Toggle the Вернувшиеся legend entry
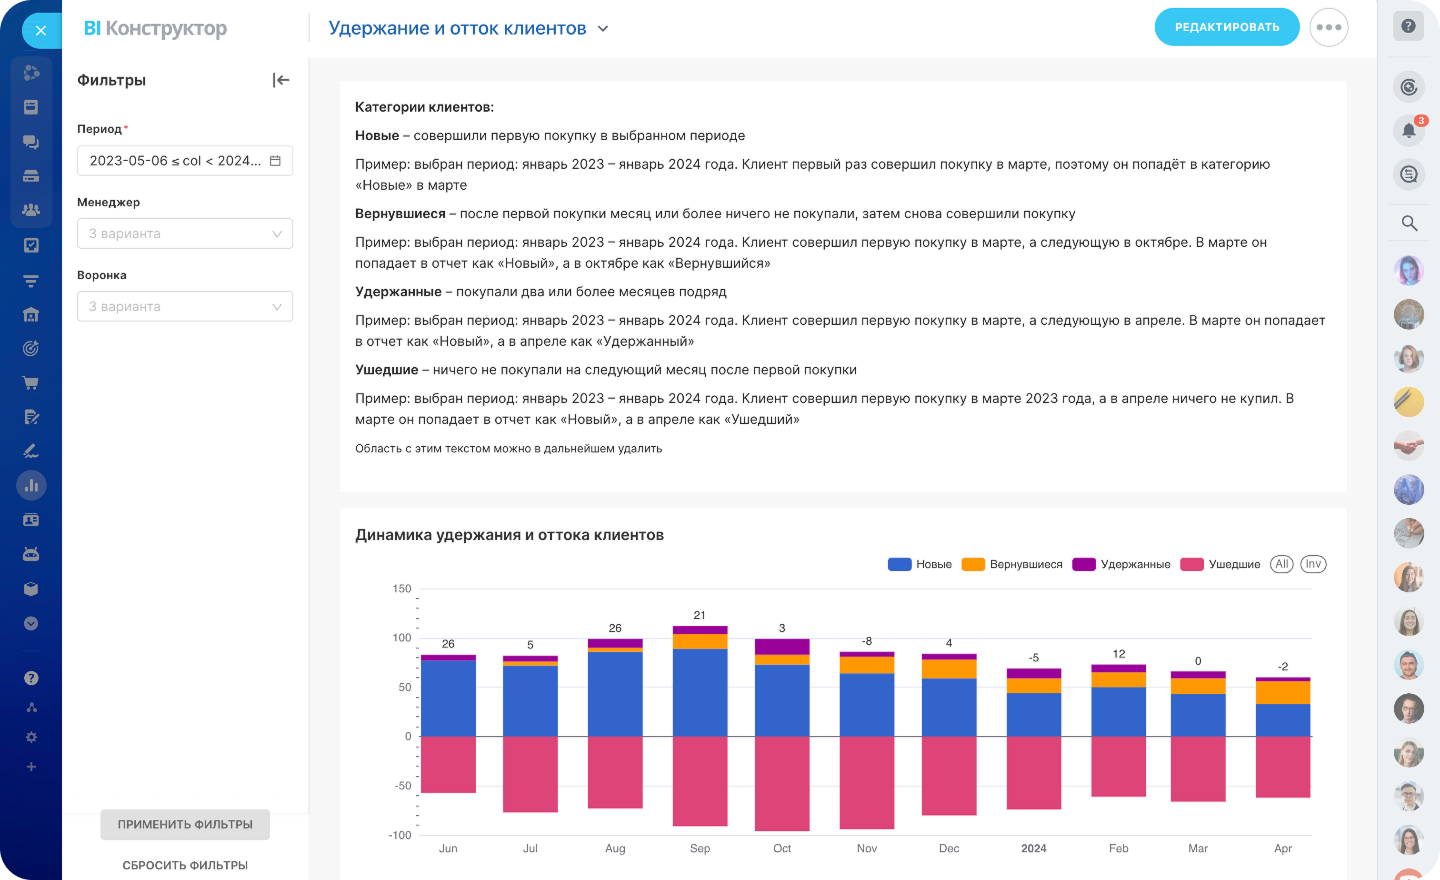Viewport: 1440px width, 880px height. [x=1012, y=564]
